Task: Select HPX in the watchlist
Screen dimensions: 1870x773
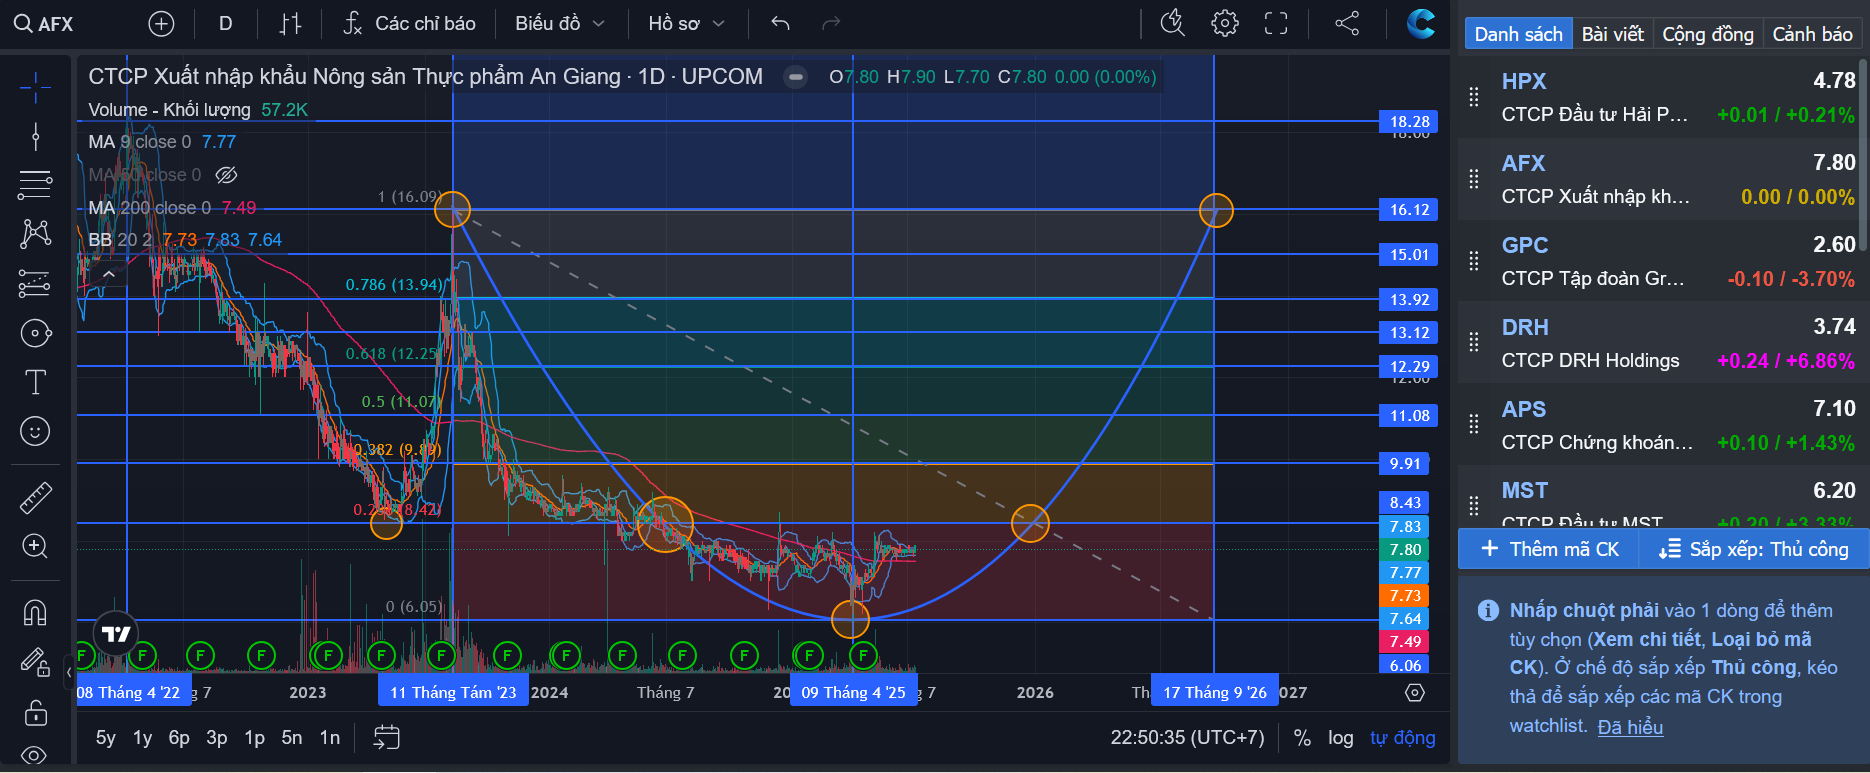Action: pyautogui.click(x=1658, y=97)
